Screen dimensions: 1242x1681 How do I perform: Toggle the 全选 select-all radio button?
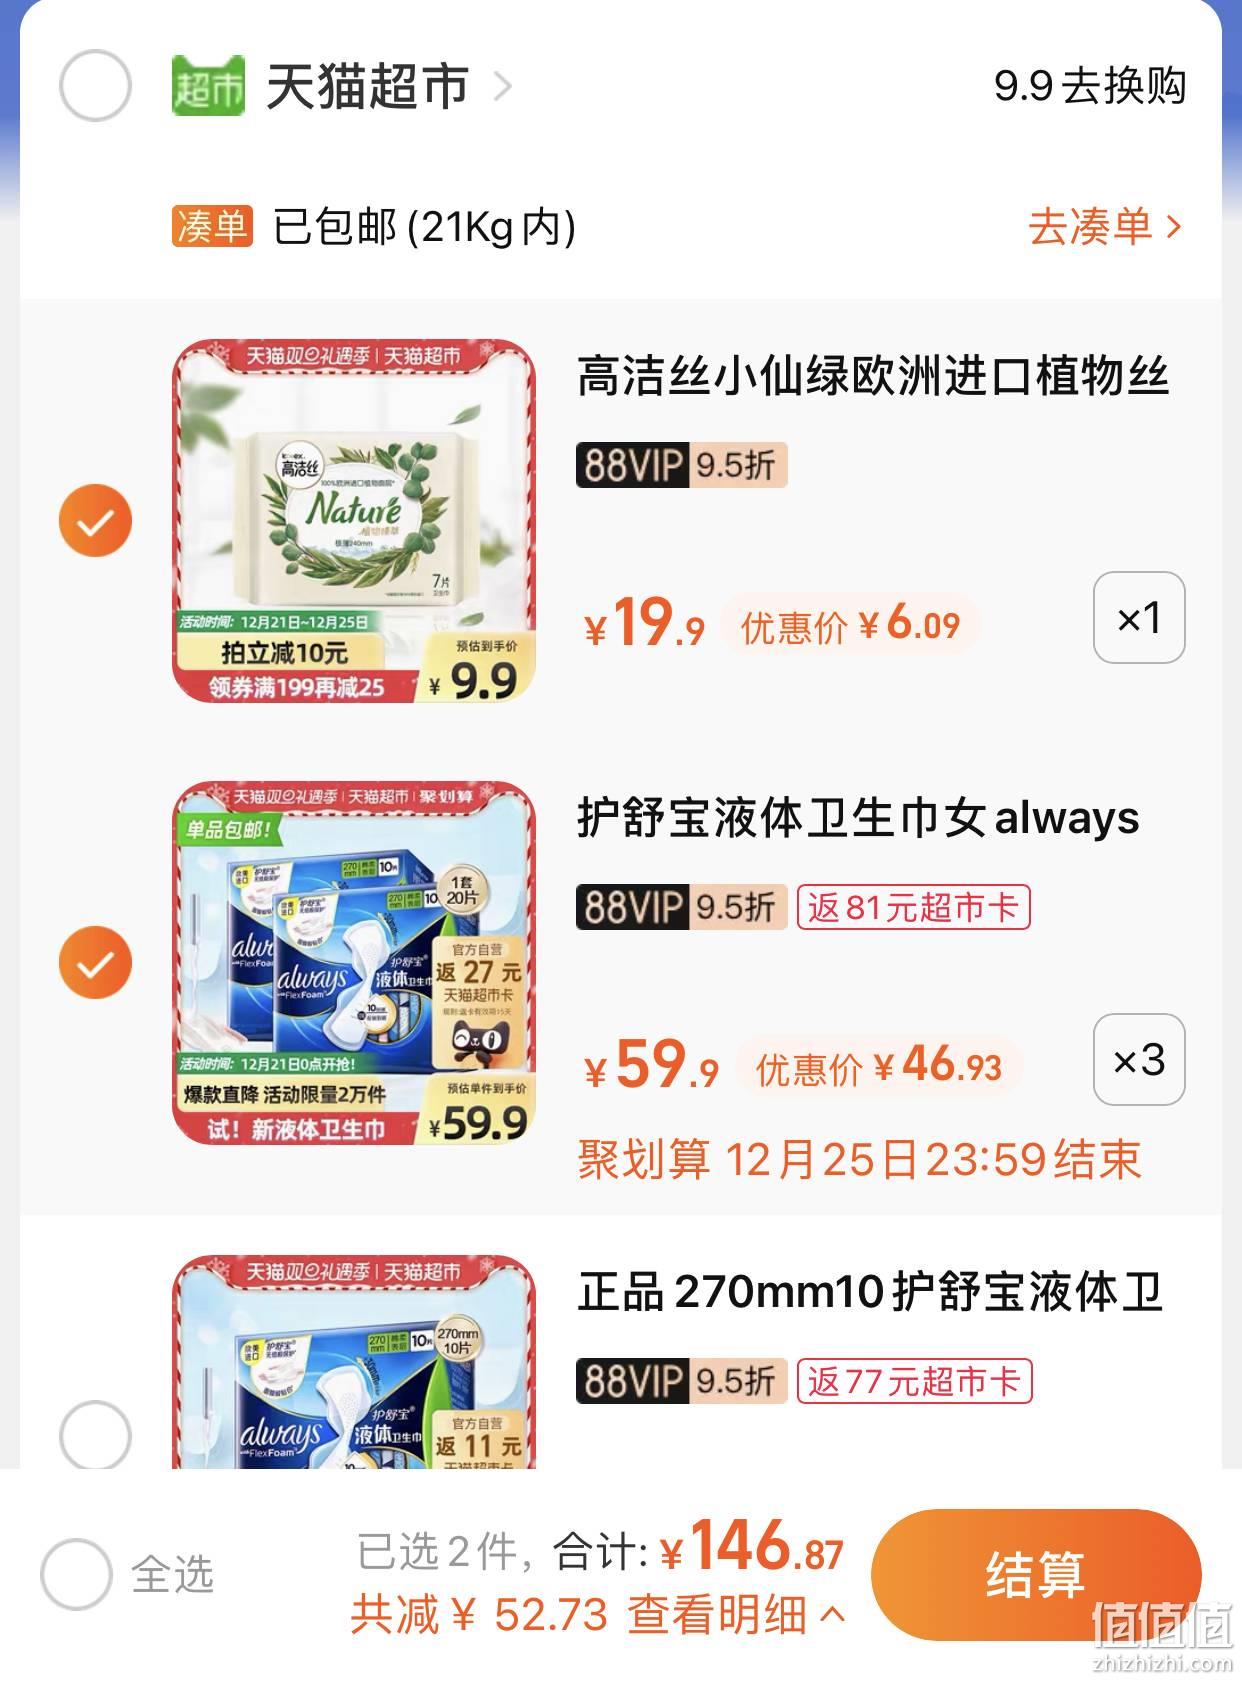[x=76, y=1574]
